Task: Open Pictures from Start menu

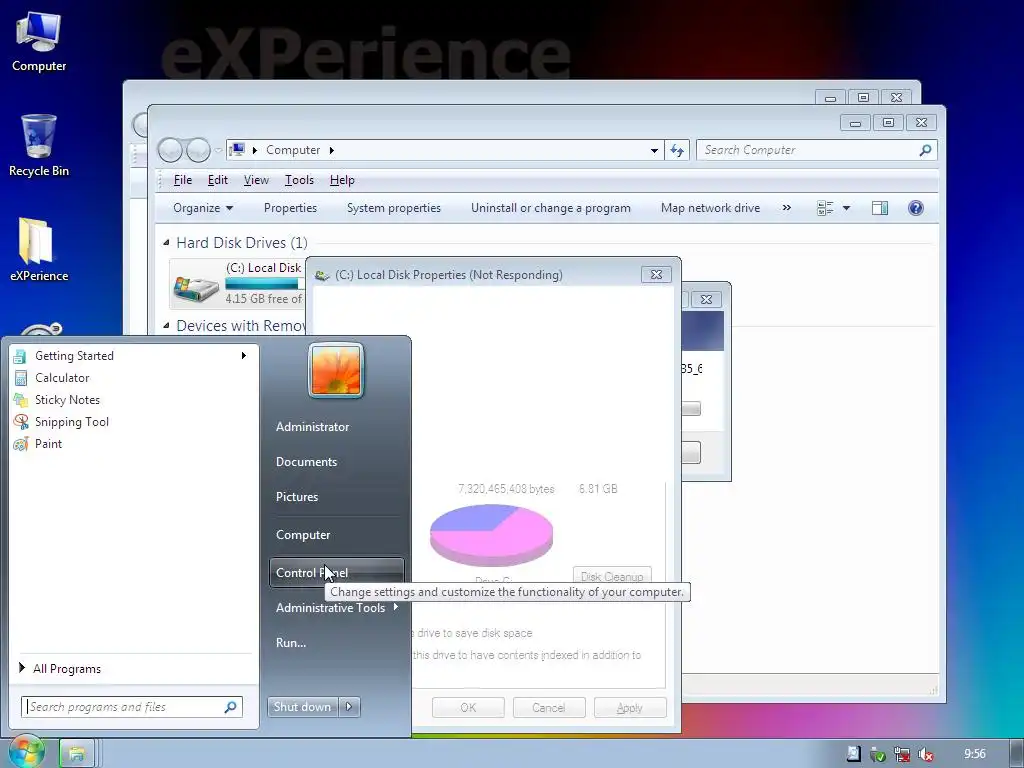Action: coord(296,497)
